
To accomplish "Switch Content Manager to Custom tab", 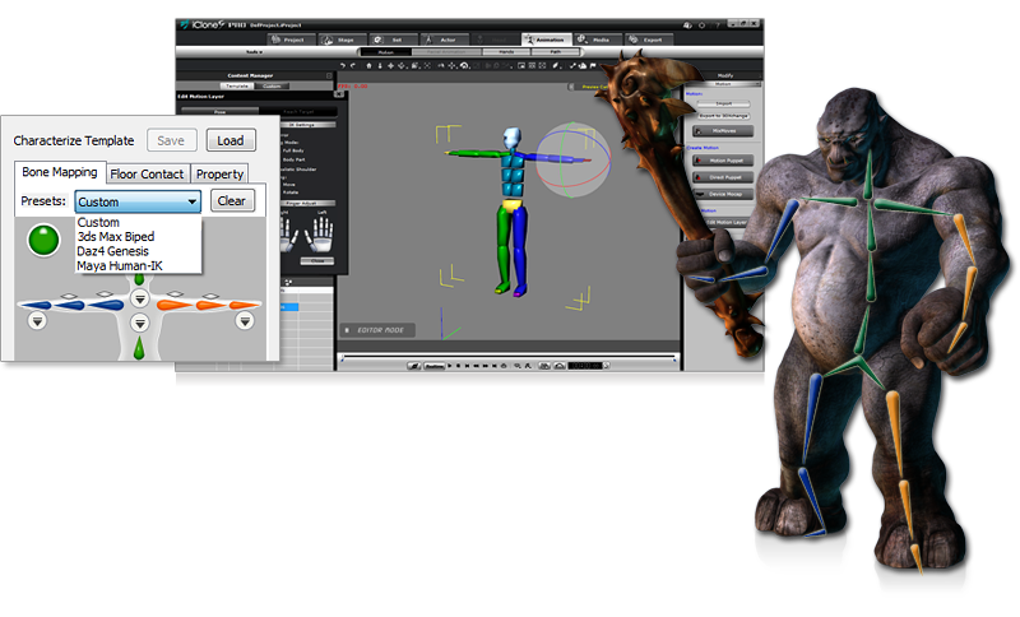I will (x=272, y=86).
